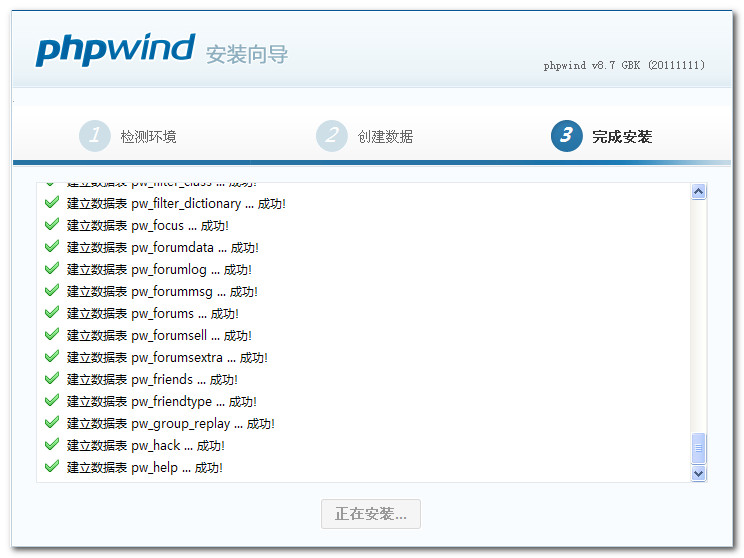Select text '建立数据表 pw_friends ... 成功!'
744x558 pixels.
pyautogui.click(x=152, y=380)
